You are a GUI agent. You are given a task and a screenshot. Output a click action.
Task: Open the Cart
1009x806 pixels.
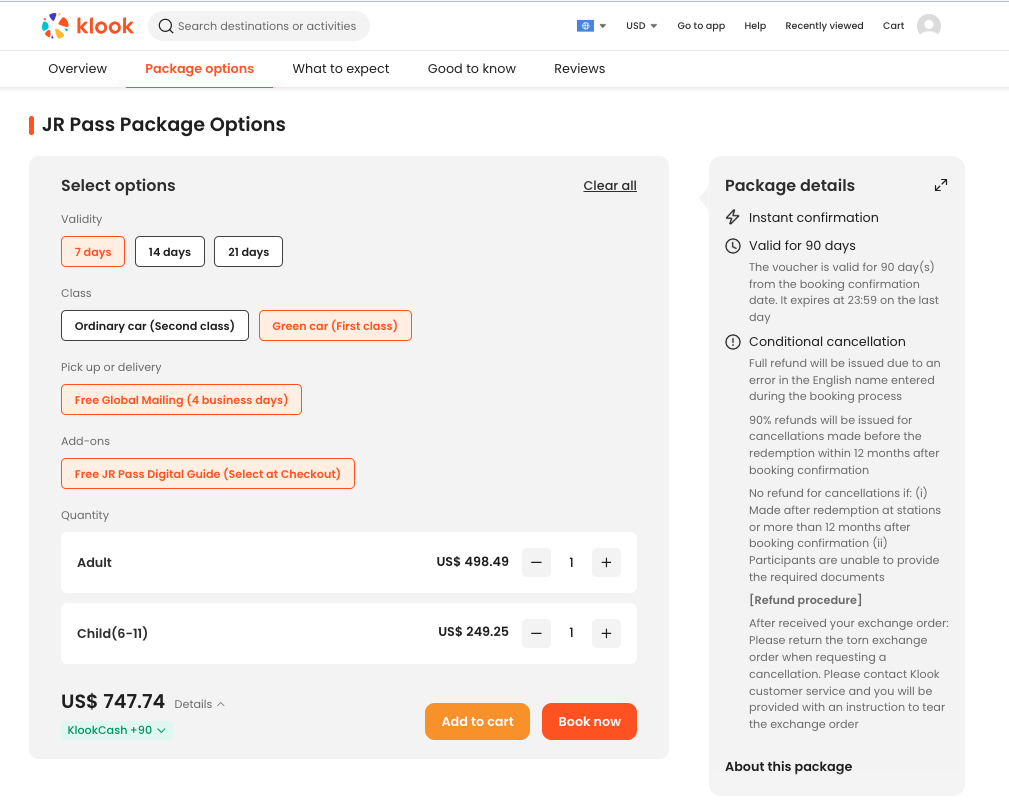[x=893, y=26]
